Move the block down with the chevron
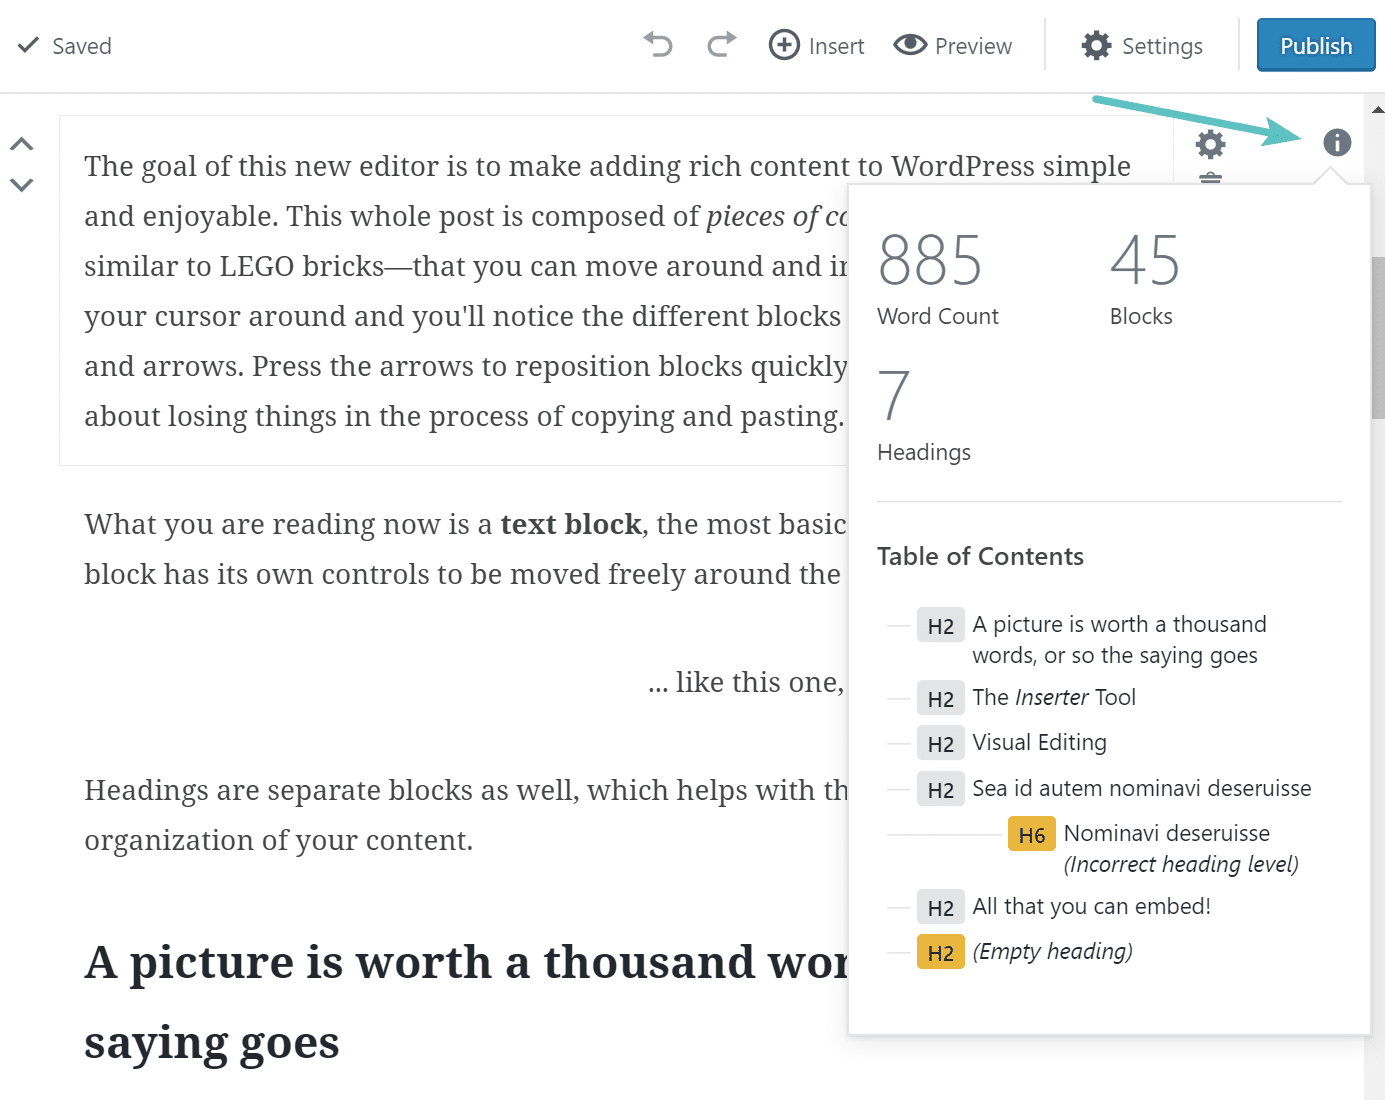Image resolution: width=1385 pixels, height=1100 pixels. coord(22,185)
